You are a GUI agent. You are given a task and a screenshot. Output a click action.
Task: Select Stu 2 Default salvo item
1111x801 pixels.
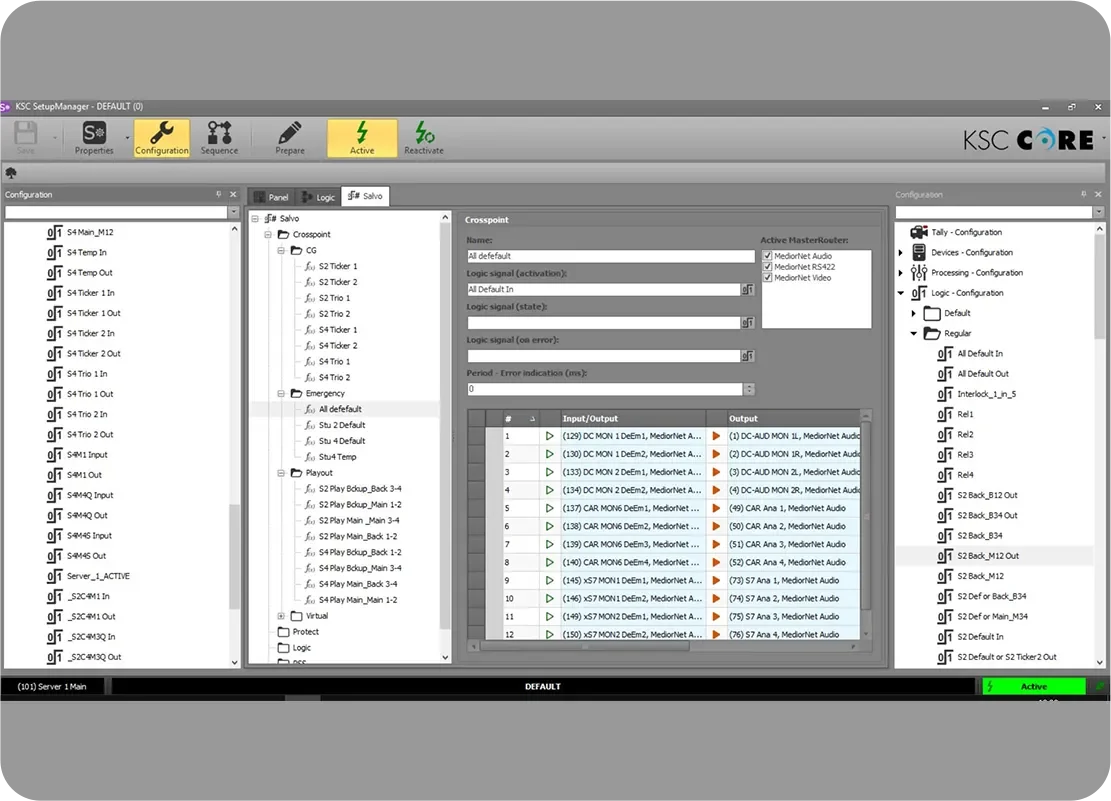click(x=342, y=425)
